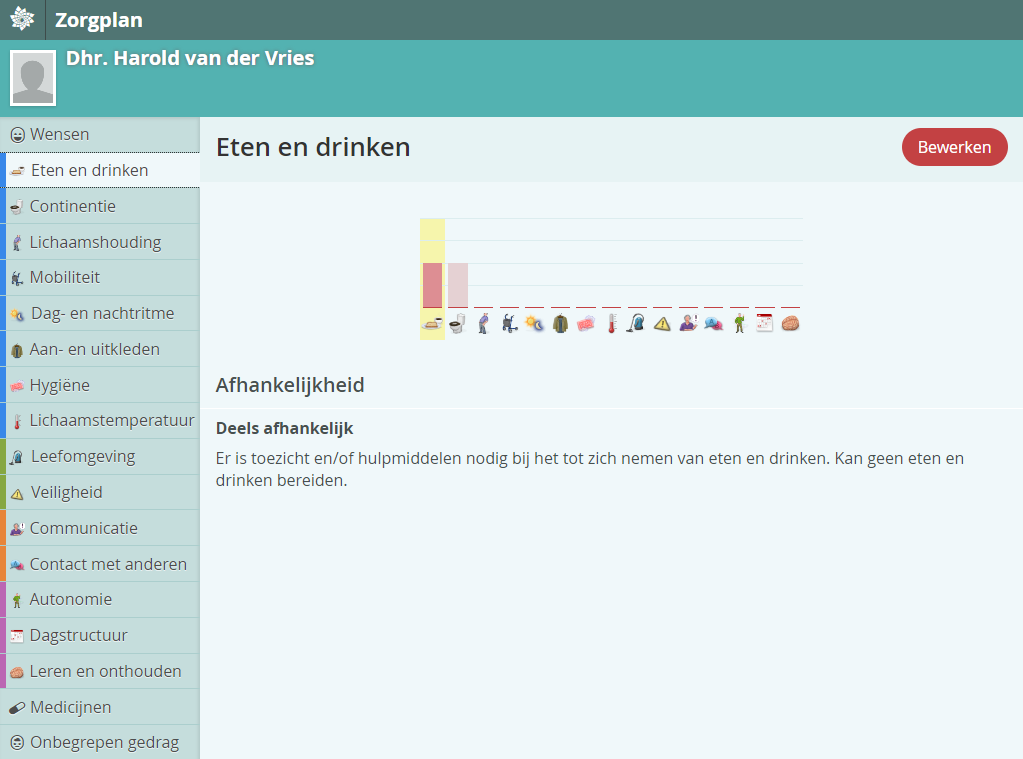Screen dimensions: 1023x759
Task: Navigate to Communicatie in sidebar
Action: pos(83,528)
